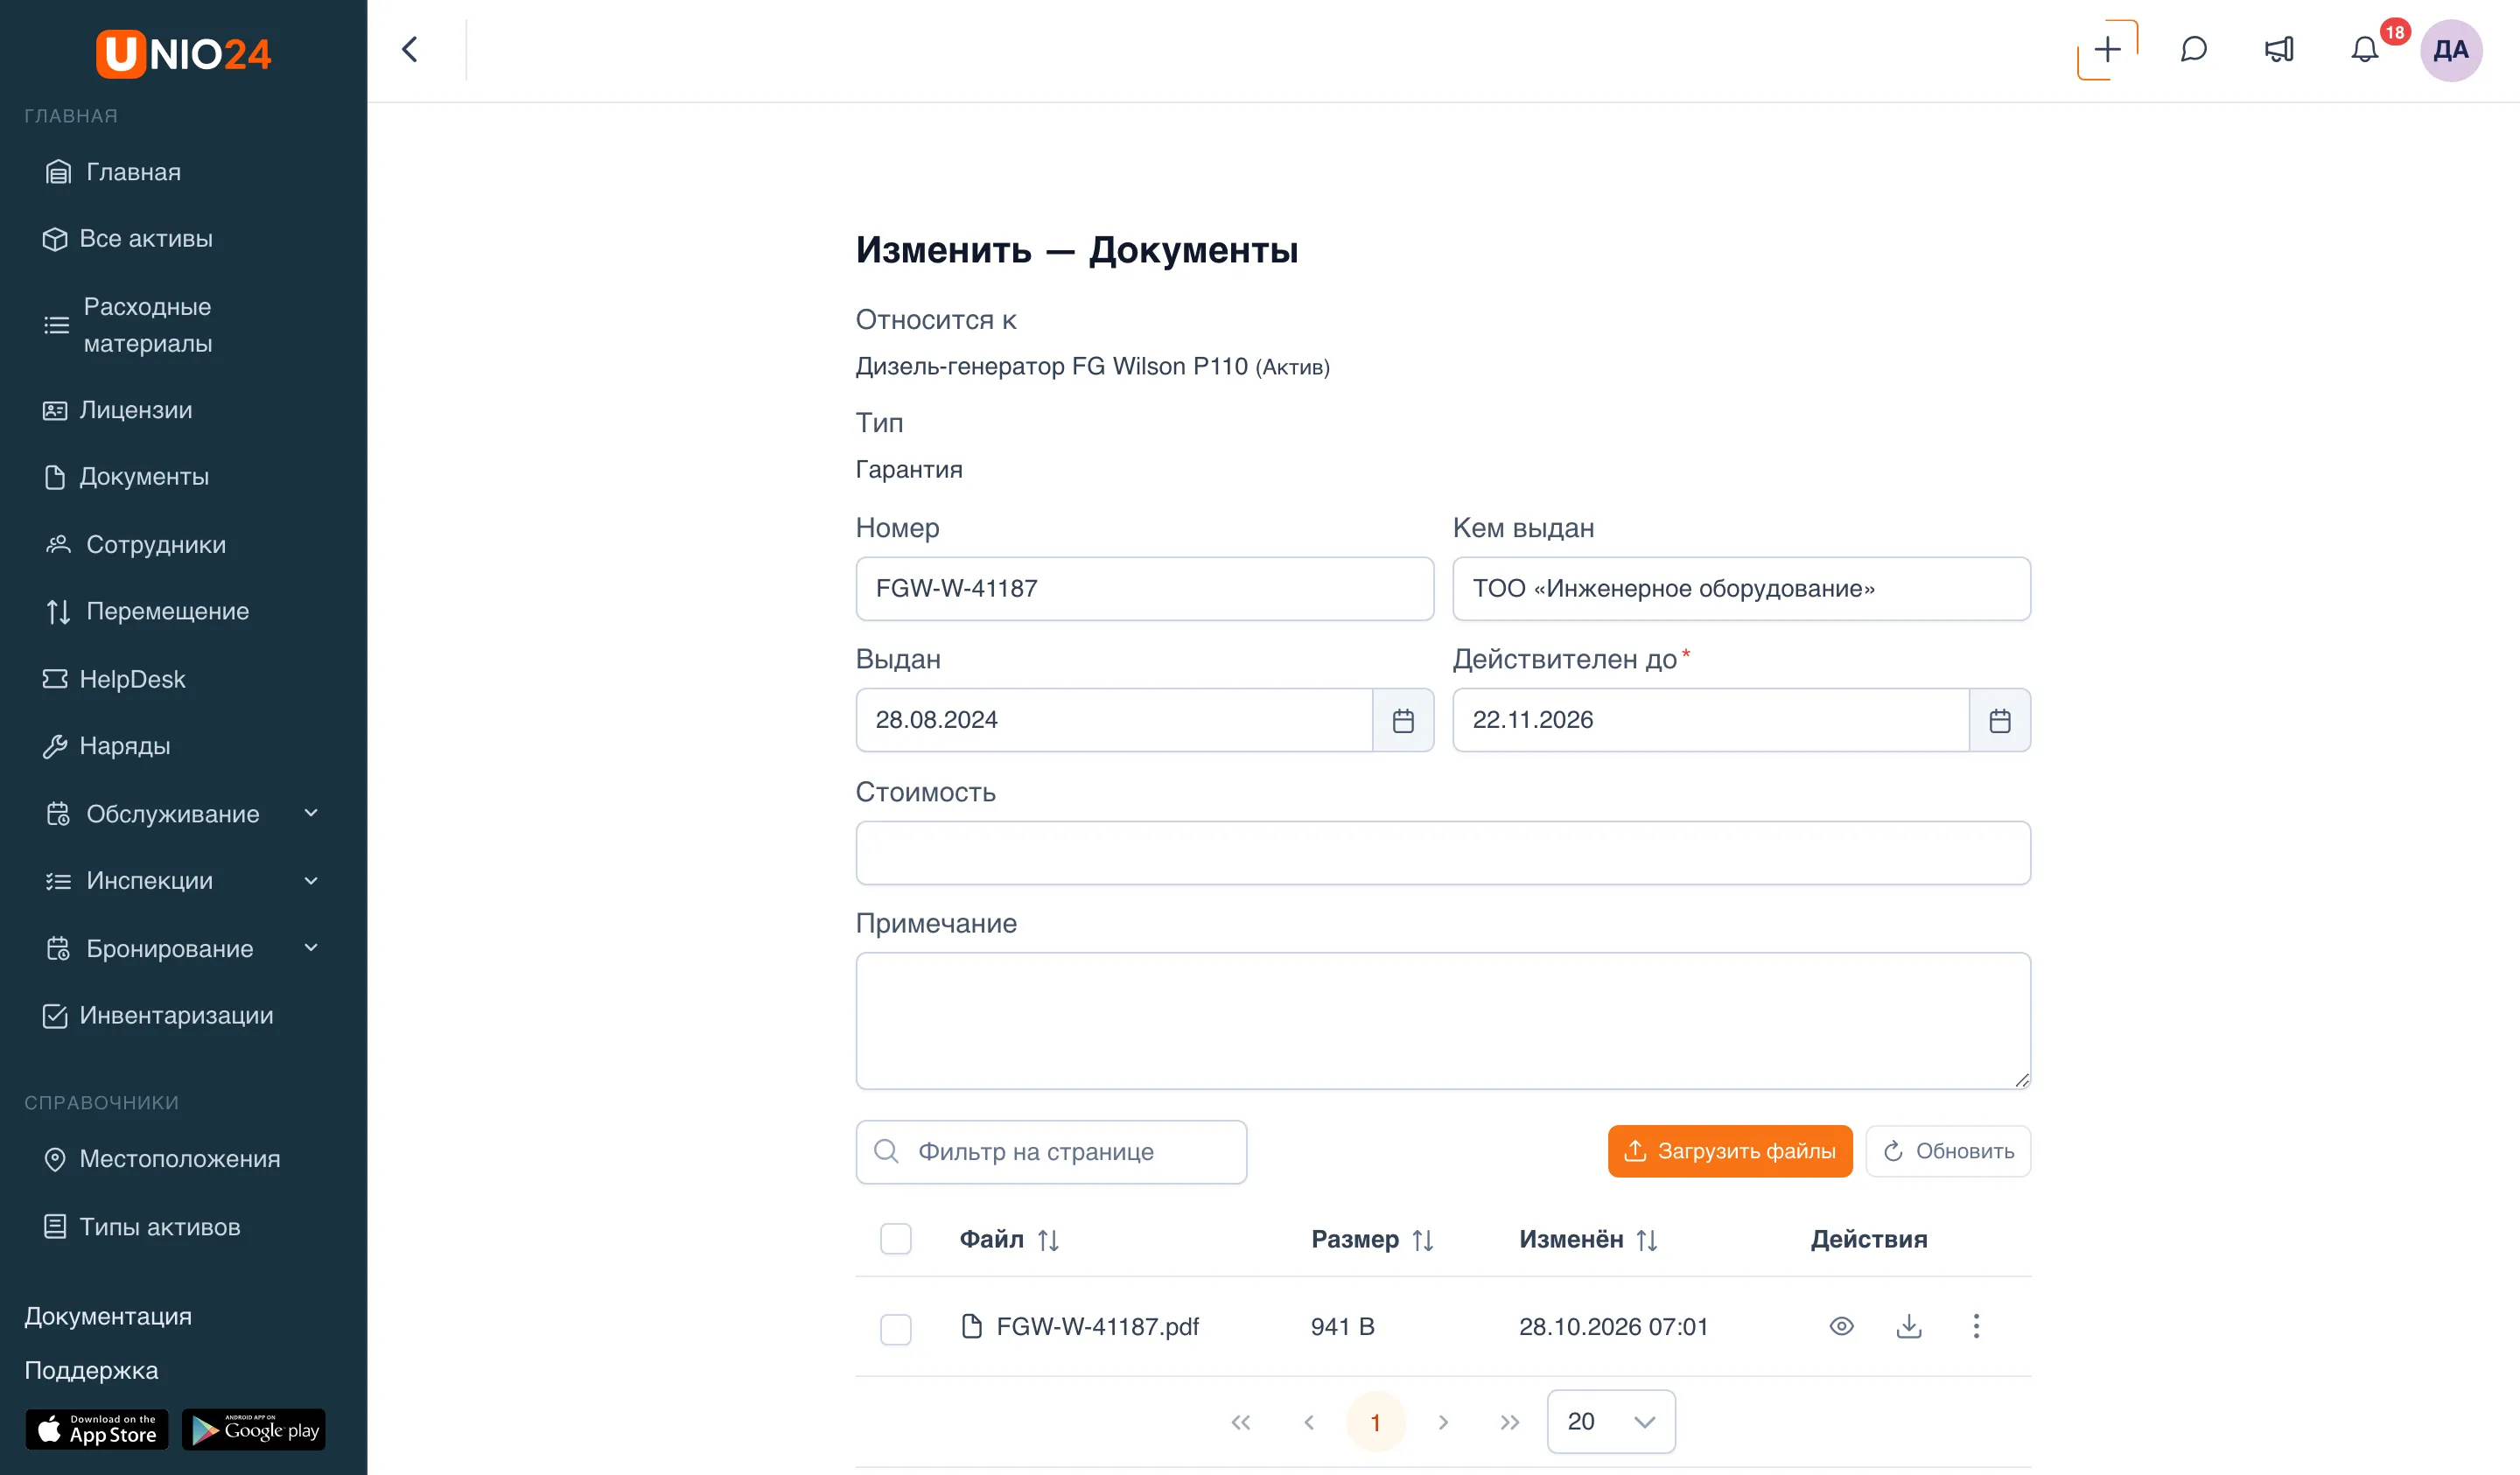Preview FGW-W-41187.pdf with the eye icon
This screenshot has width=2520, height=1475.
(1841, 1326)
